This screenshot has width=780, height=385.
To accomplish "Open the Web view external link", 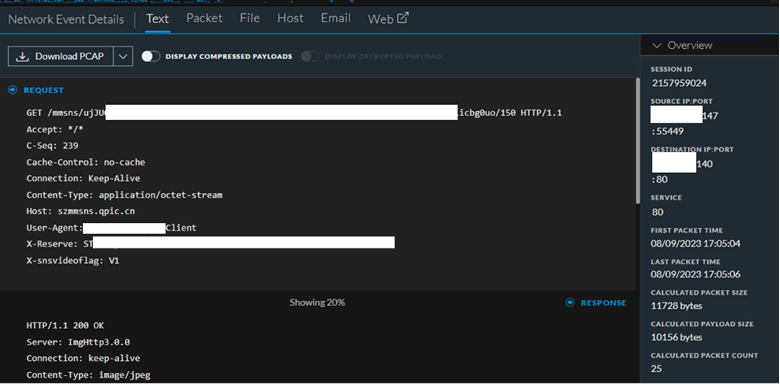I will tap(388, 19).
